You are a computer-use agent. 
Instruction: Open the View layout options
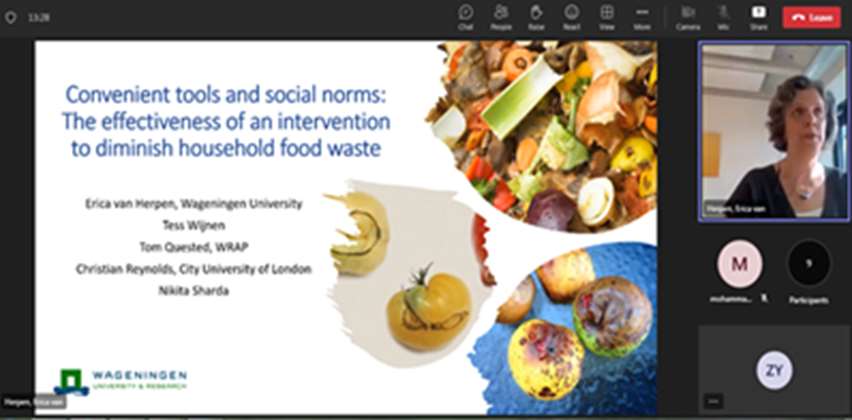click(606, 16)
